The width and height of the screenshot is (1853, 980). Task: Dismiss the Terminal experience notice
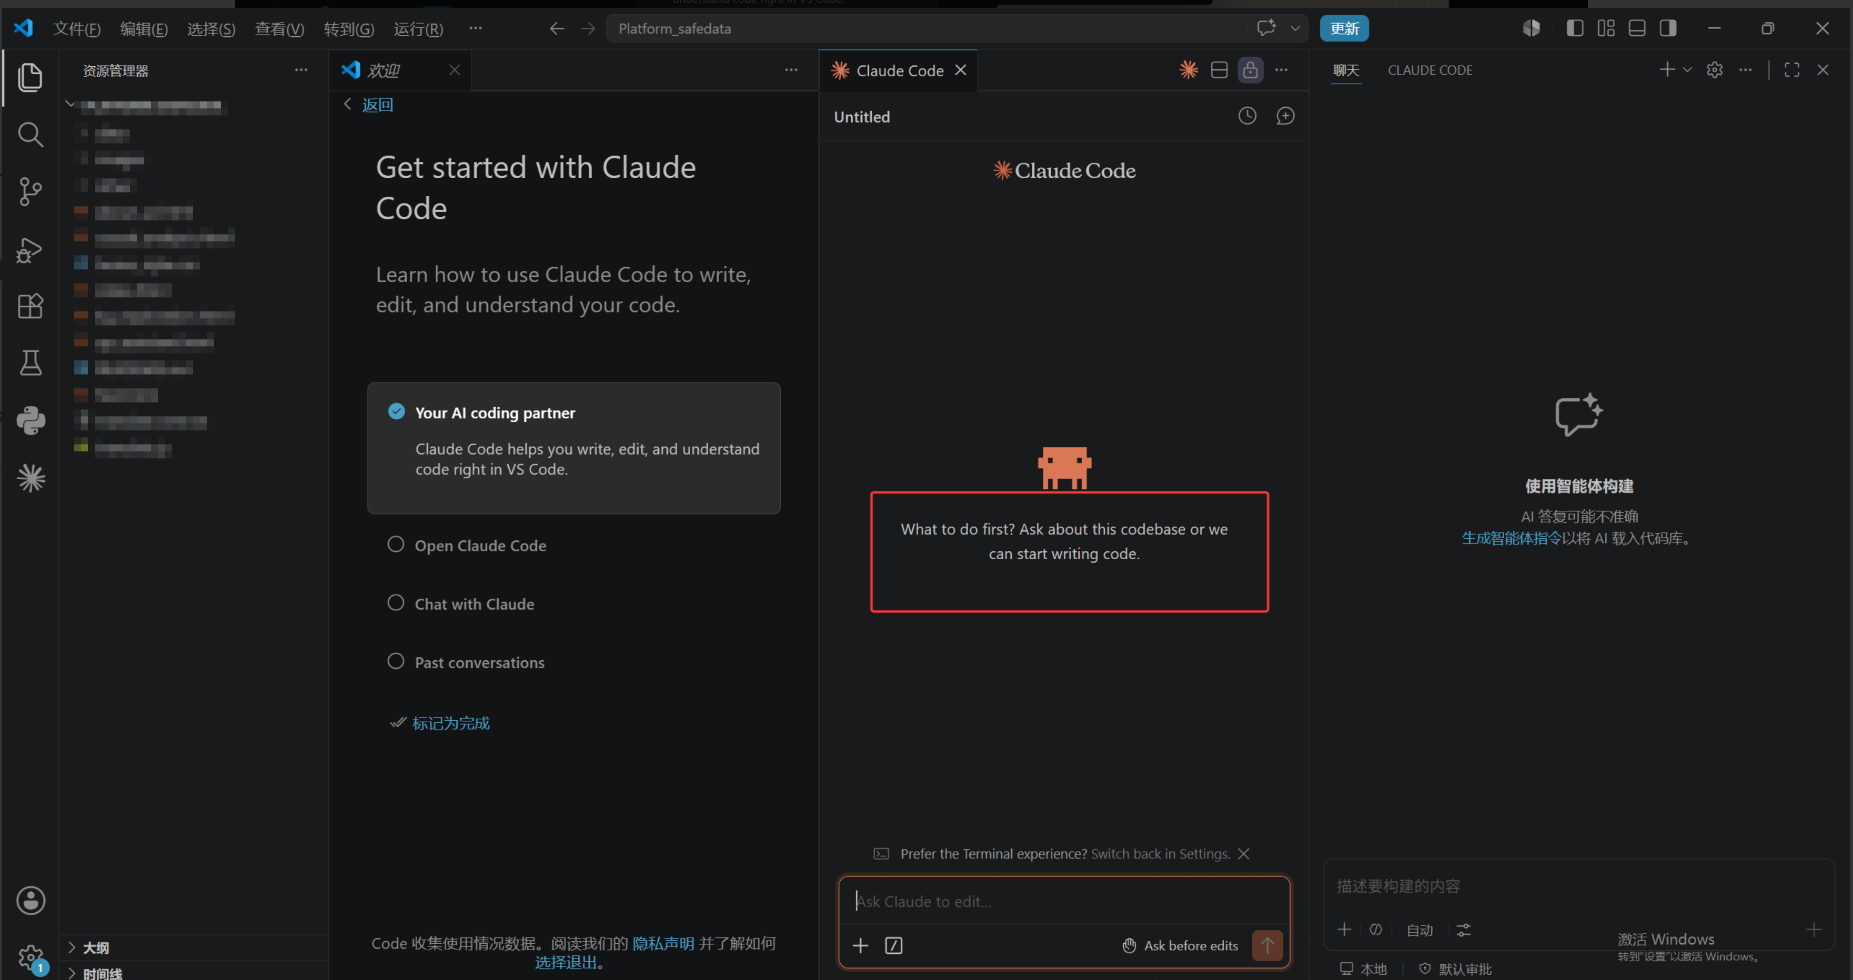pyautogui.click(x=1244, y=854)
